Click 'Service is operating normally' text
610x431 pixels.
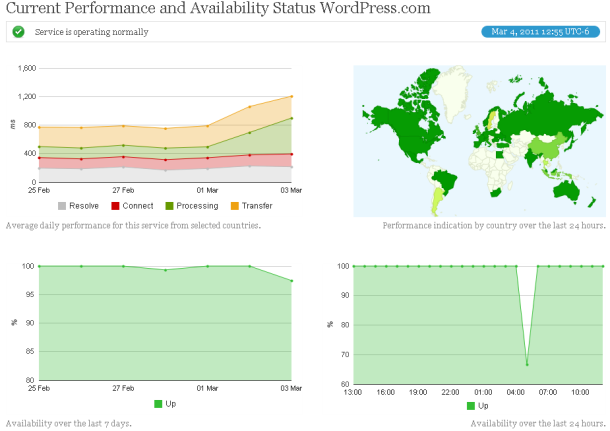[91, 32]
